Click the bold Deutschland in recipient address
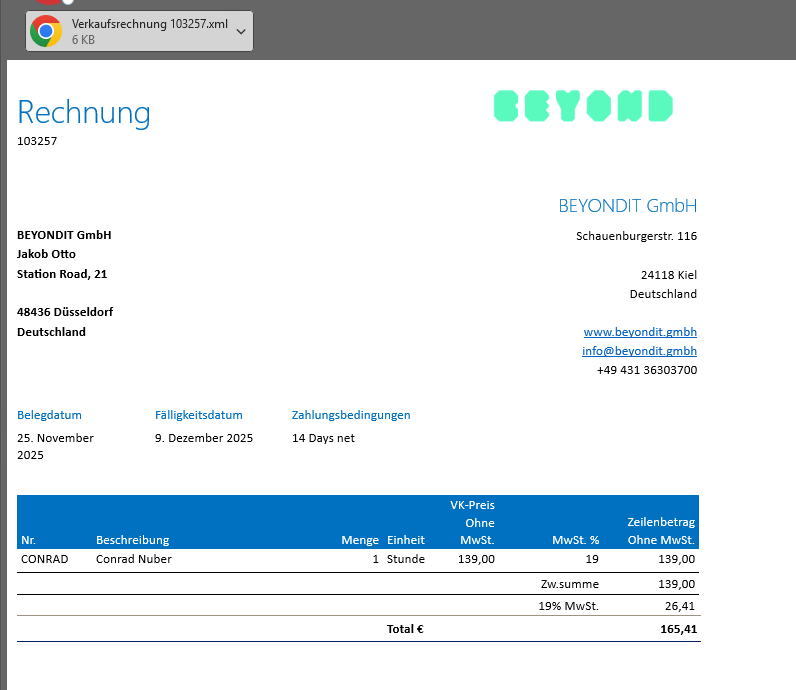The height and width of the screenshot is (690, 796). [x=51, y=332]
